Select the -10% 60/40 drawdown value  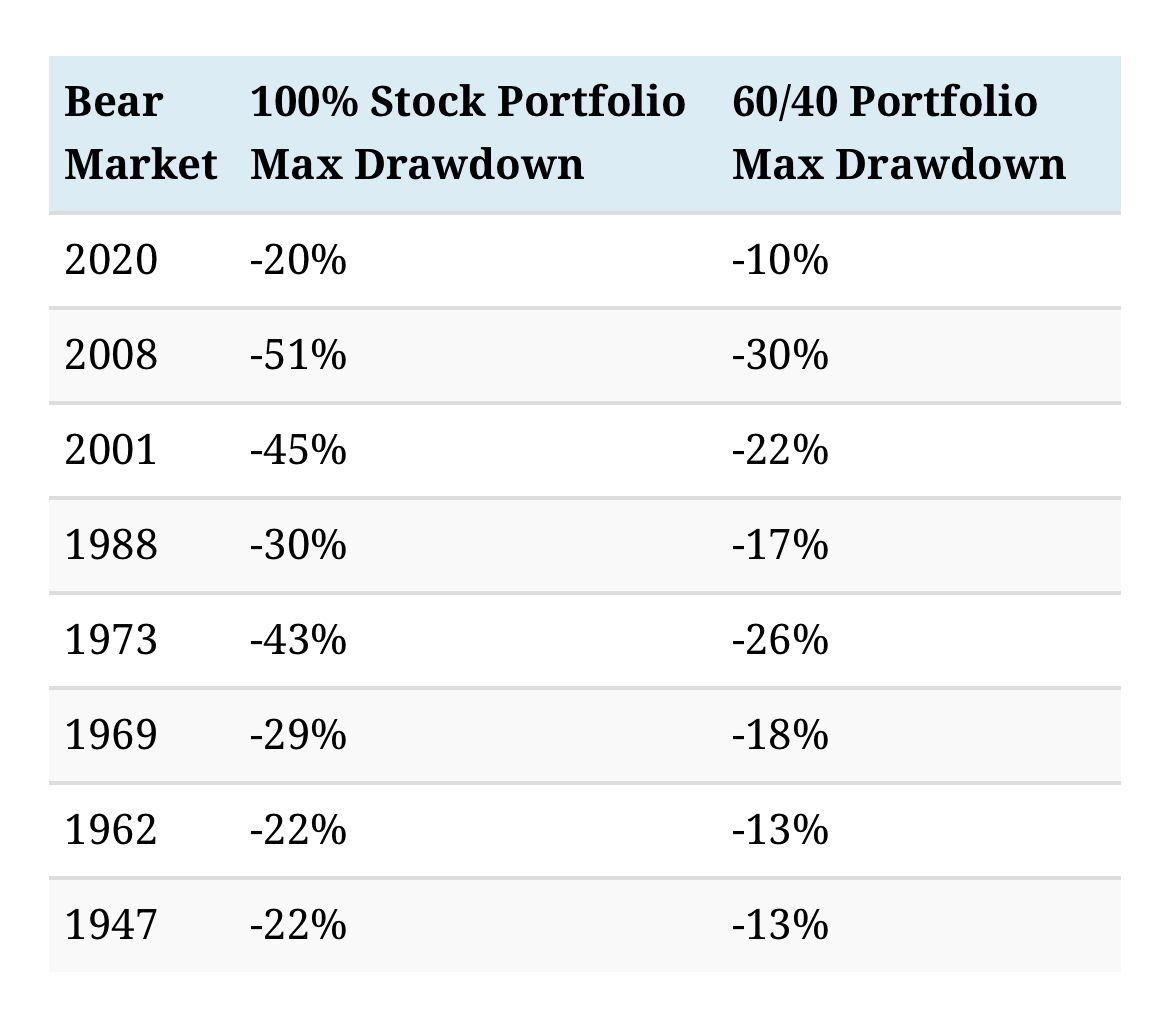pyautogui.click(x=780, y=261)
